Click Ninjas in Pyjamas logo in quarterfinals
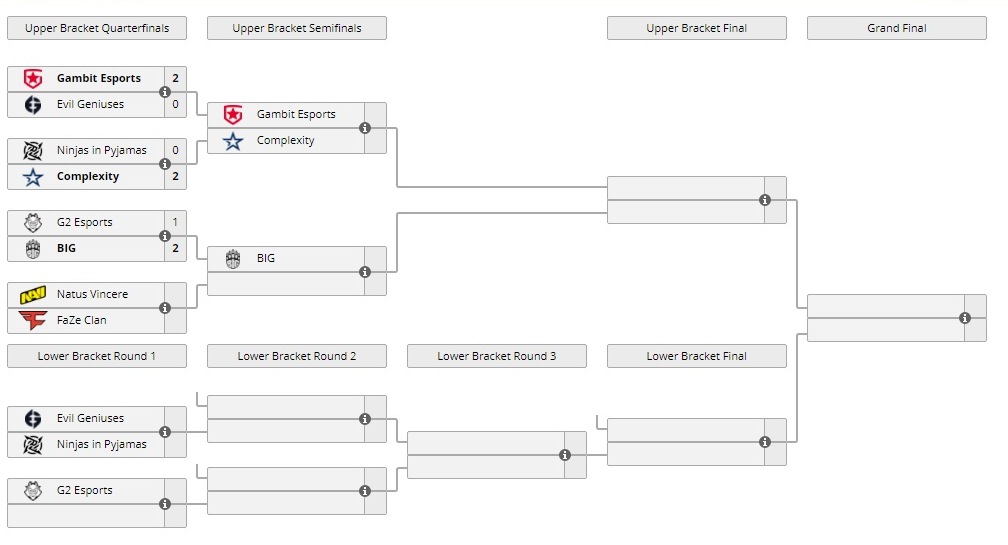Screen dimensions: 1008x545 (33, 150)
